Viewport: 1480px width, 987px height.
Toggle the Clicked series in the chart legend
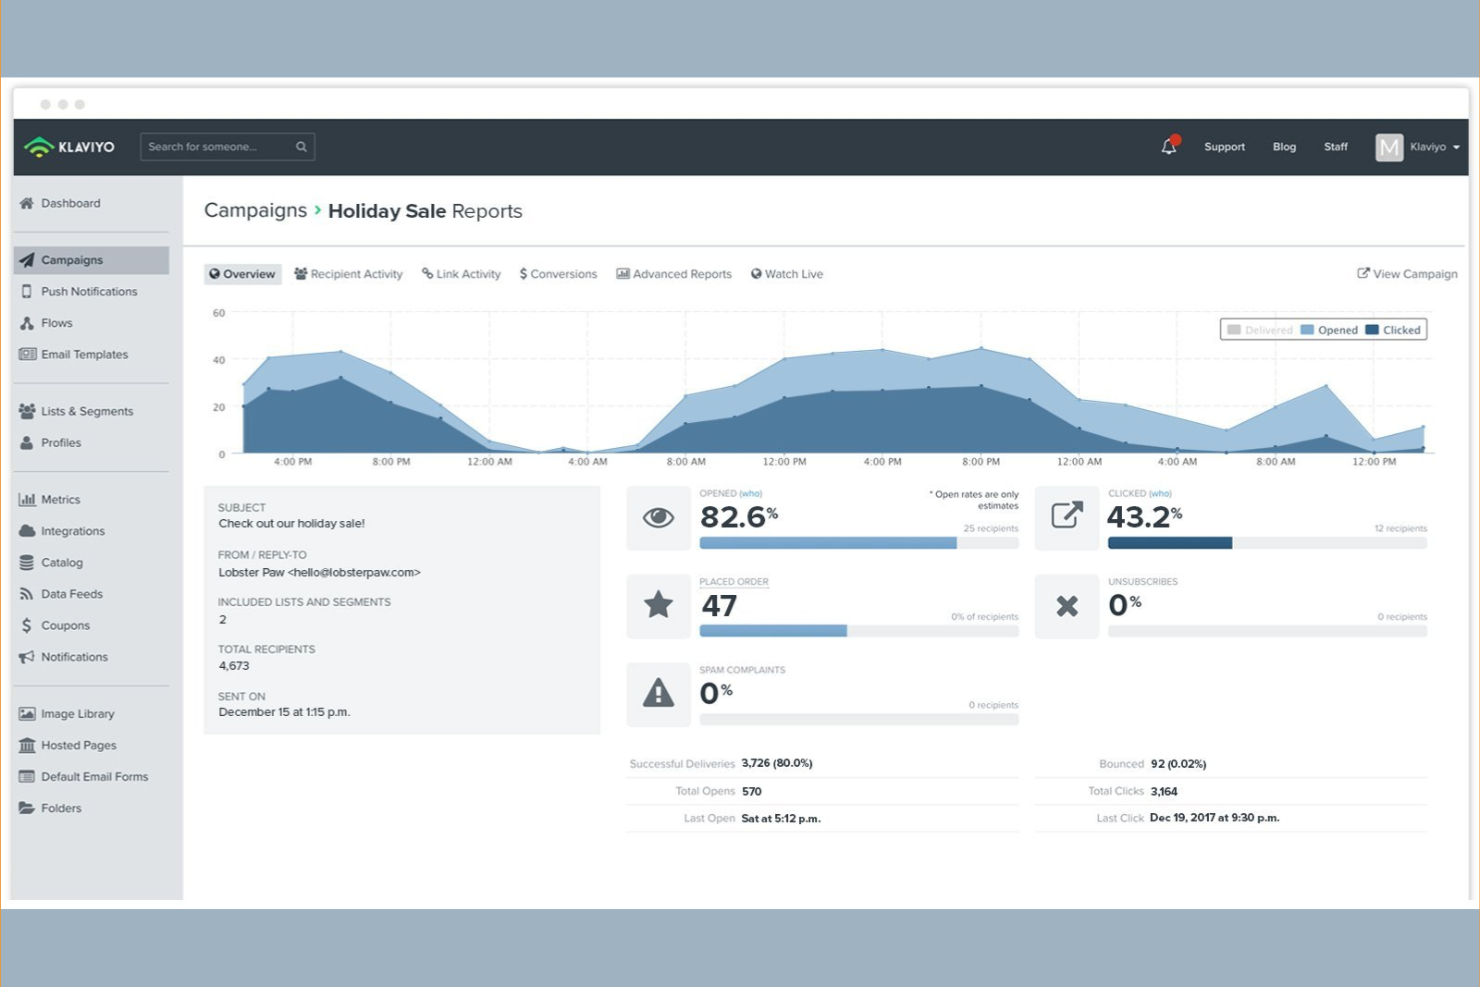point(1394,329)
